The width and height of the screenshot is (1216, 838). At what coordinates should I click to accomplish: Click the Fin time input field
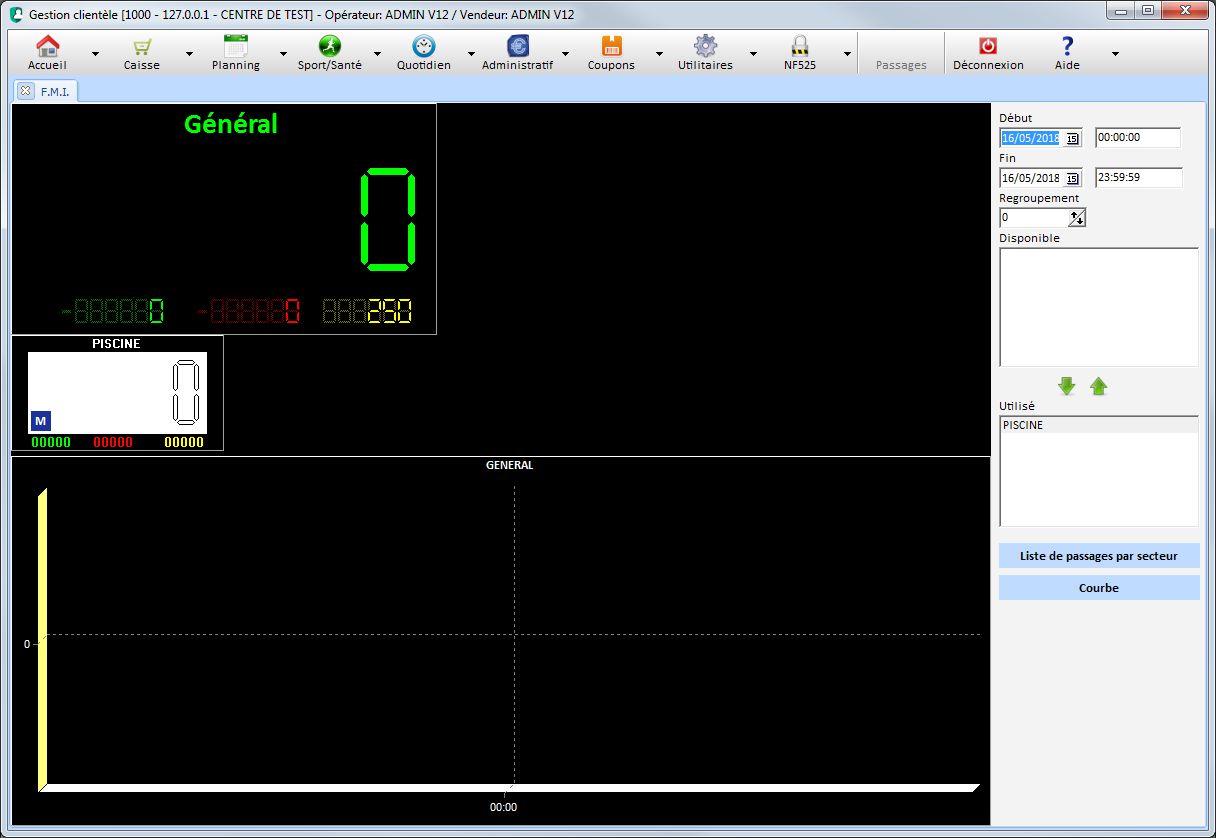[x=1138, y=178]
